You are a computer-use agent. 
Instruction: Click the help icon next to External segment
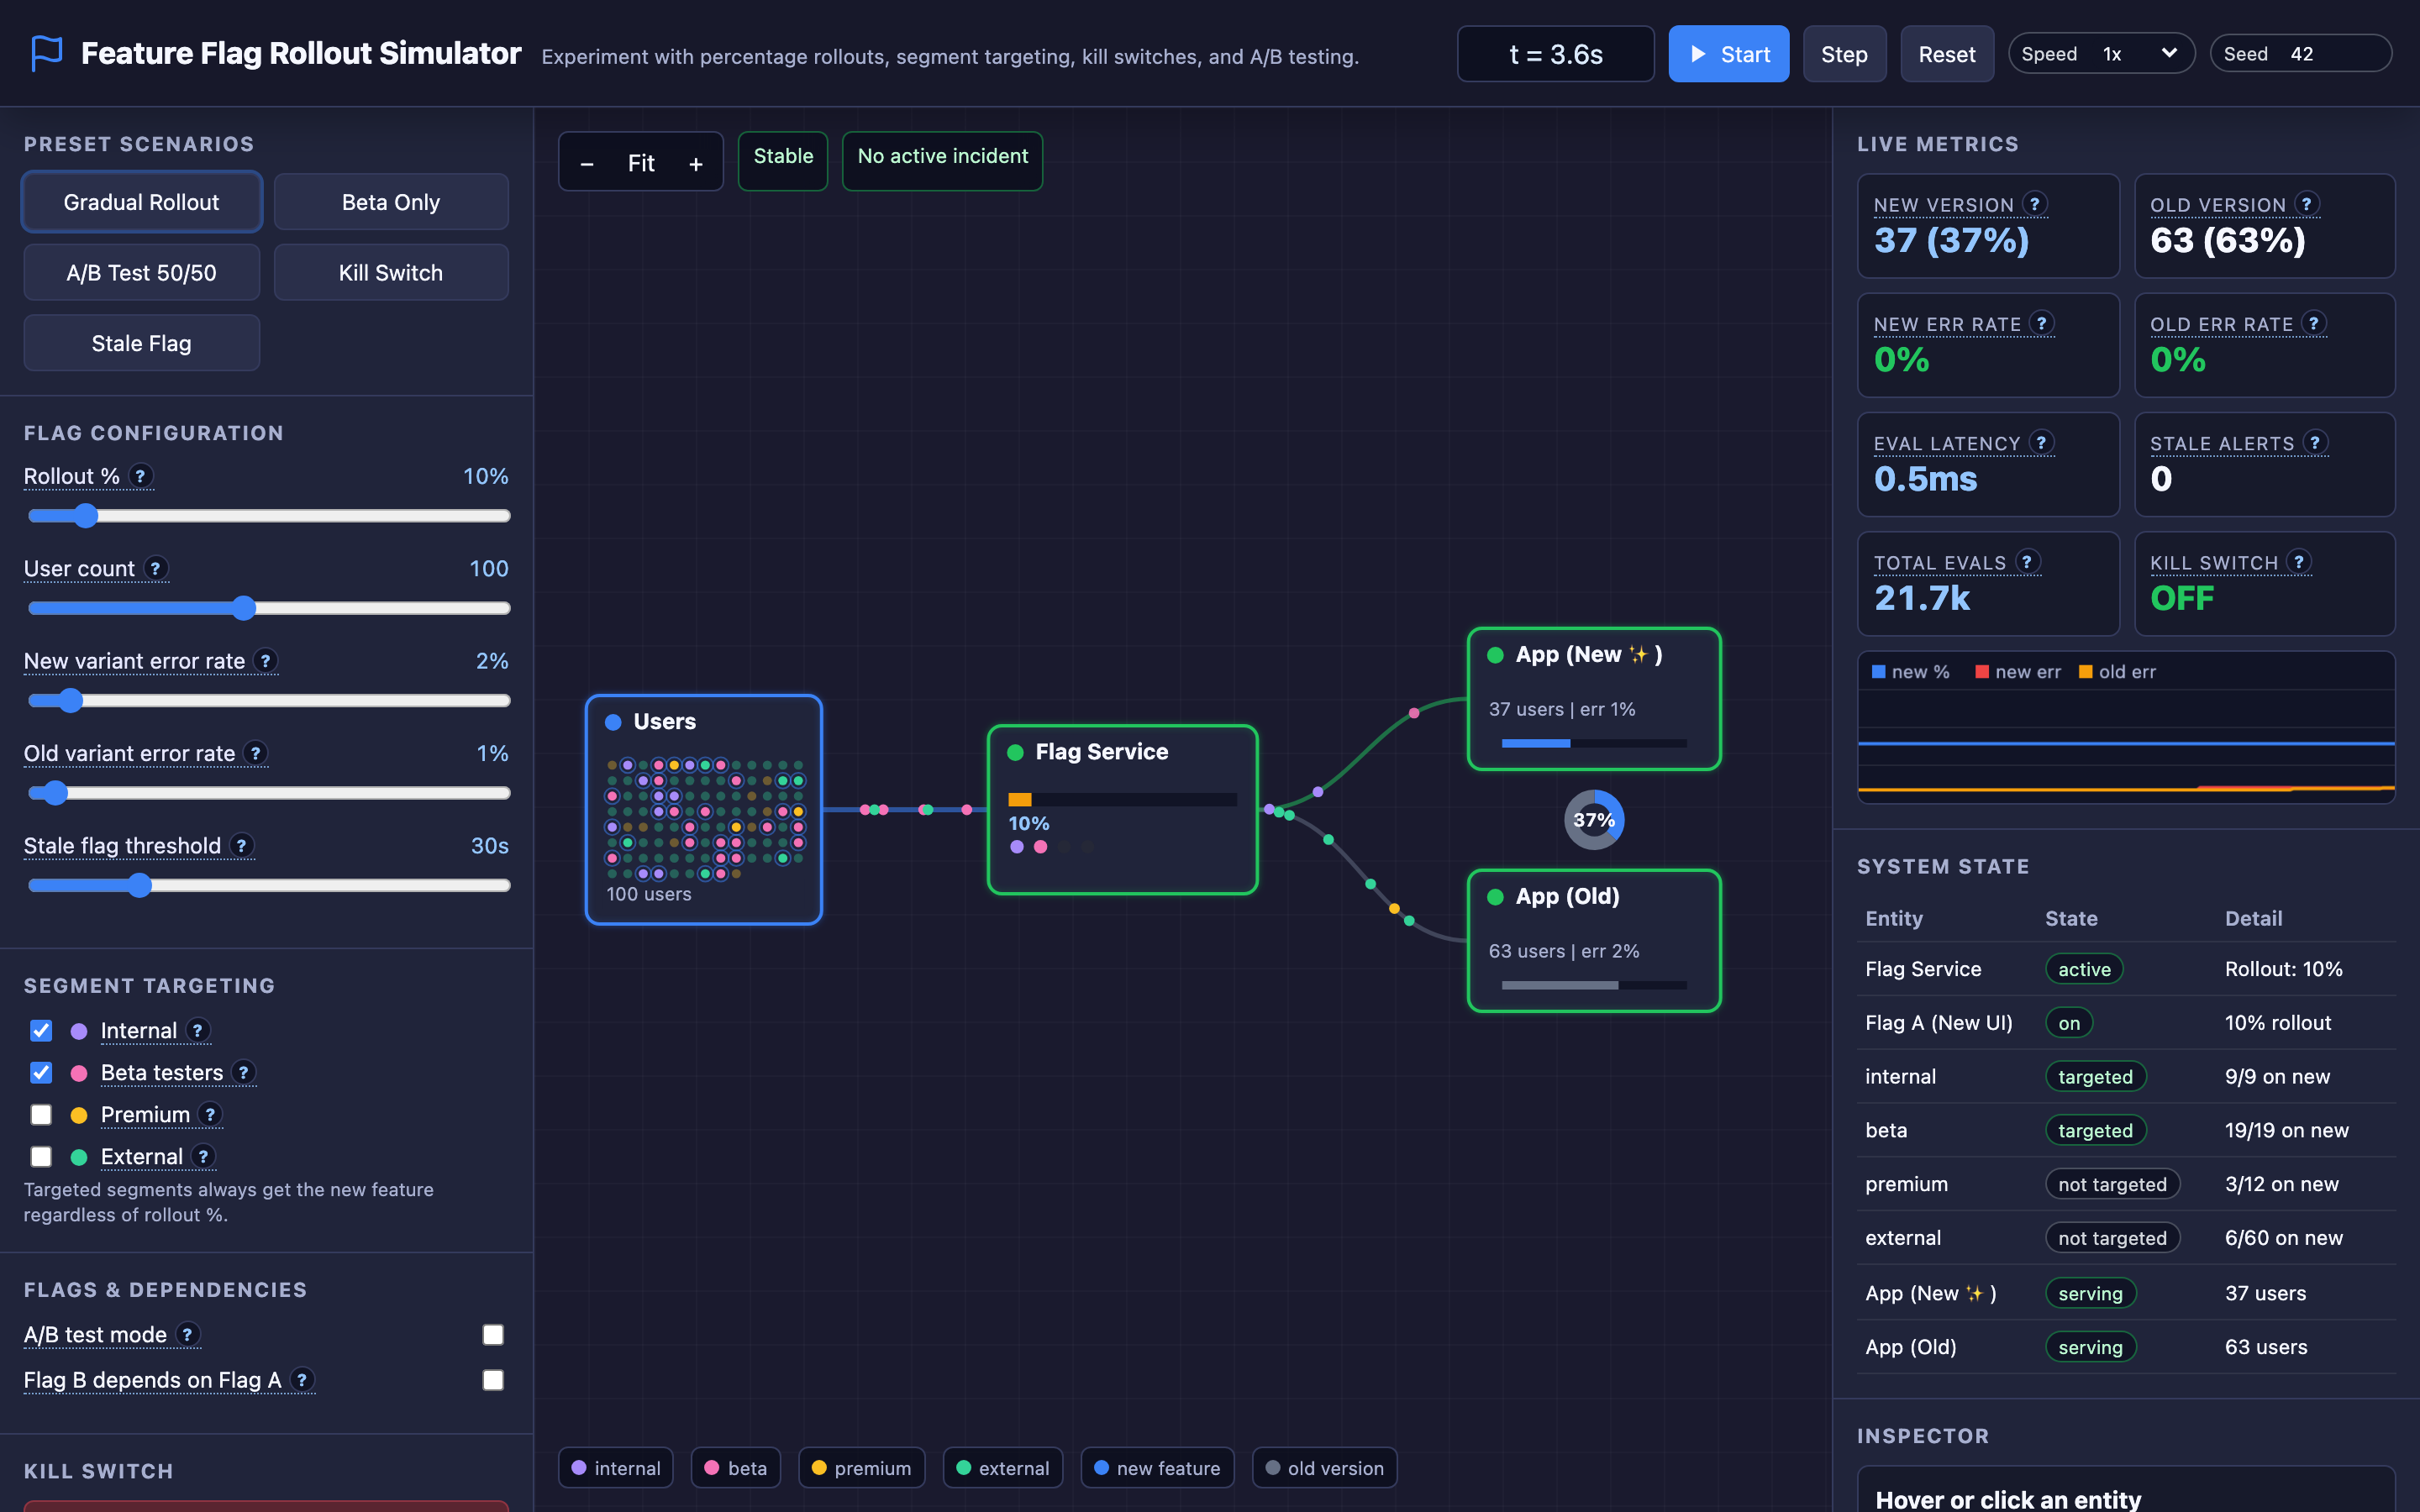pos(203,1156)
